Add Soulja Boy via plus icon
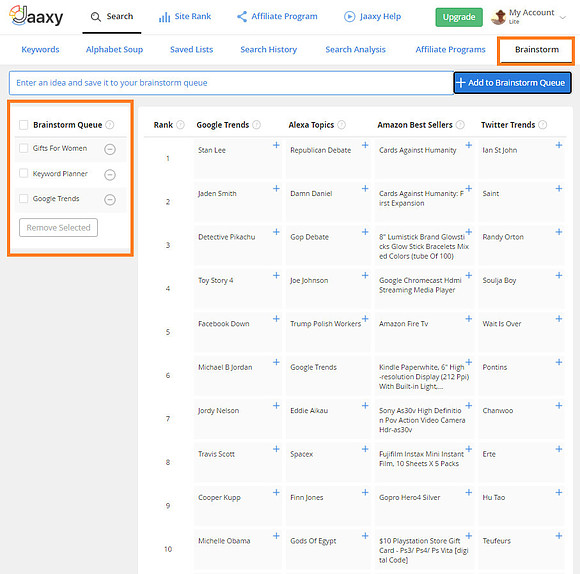Screen dimensions: 580x574 tap(559, 275)
